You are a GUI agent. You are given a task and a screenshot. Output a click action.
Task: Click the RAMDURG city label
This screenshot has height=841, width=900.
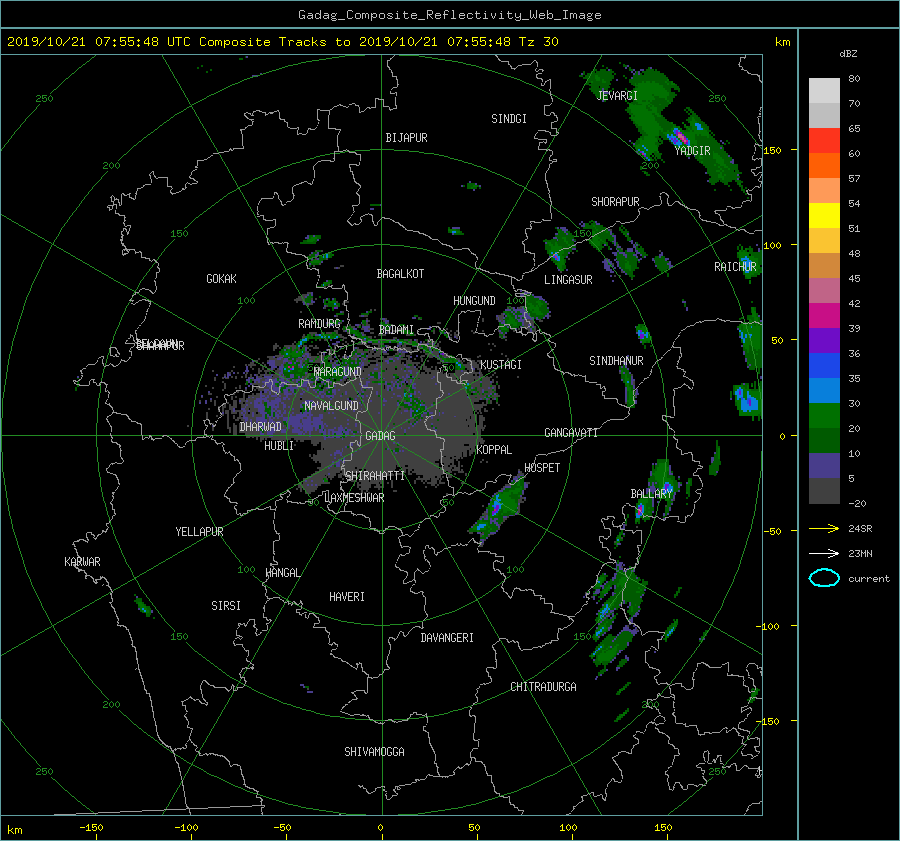click(x=319, y=324)
